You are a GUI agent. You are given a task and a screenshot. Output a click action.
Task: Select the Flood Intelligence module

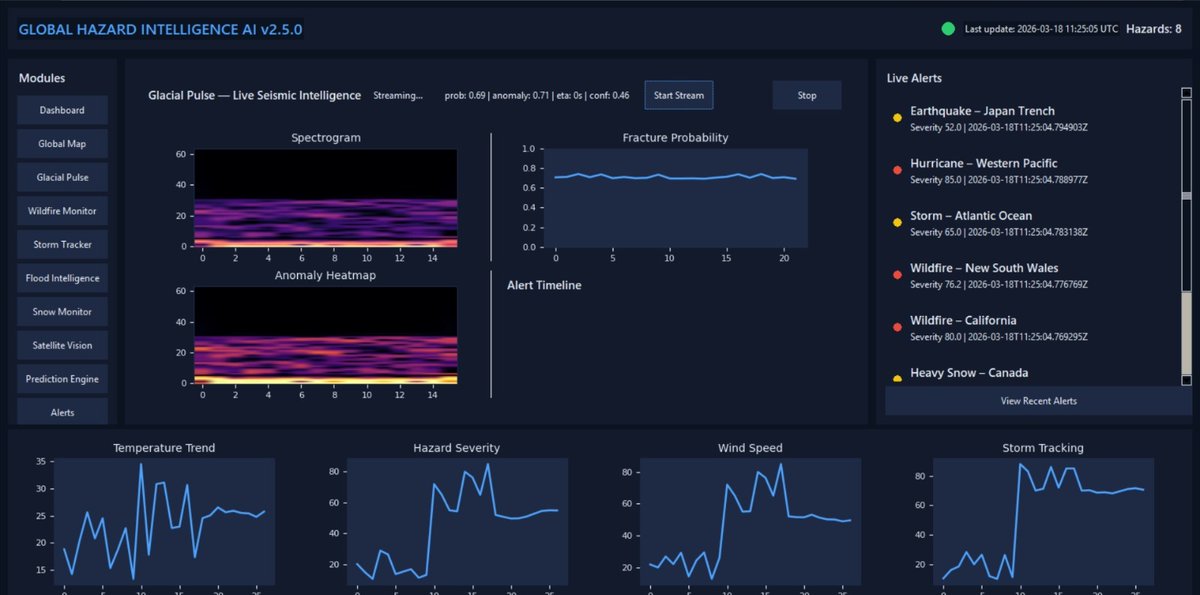click(x=62, y=278)
